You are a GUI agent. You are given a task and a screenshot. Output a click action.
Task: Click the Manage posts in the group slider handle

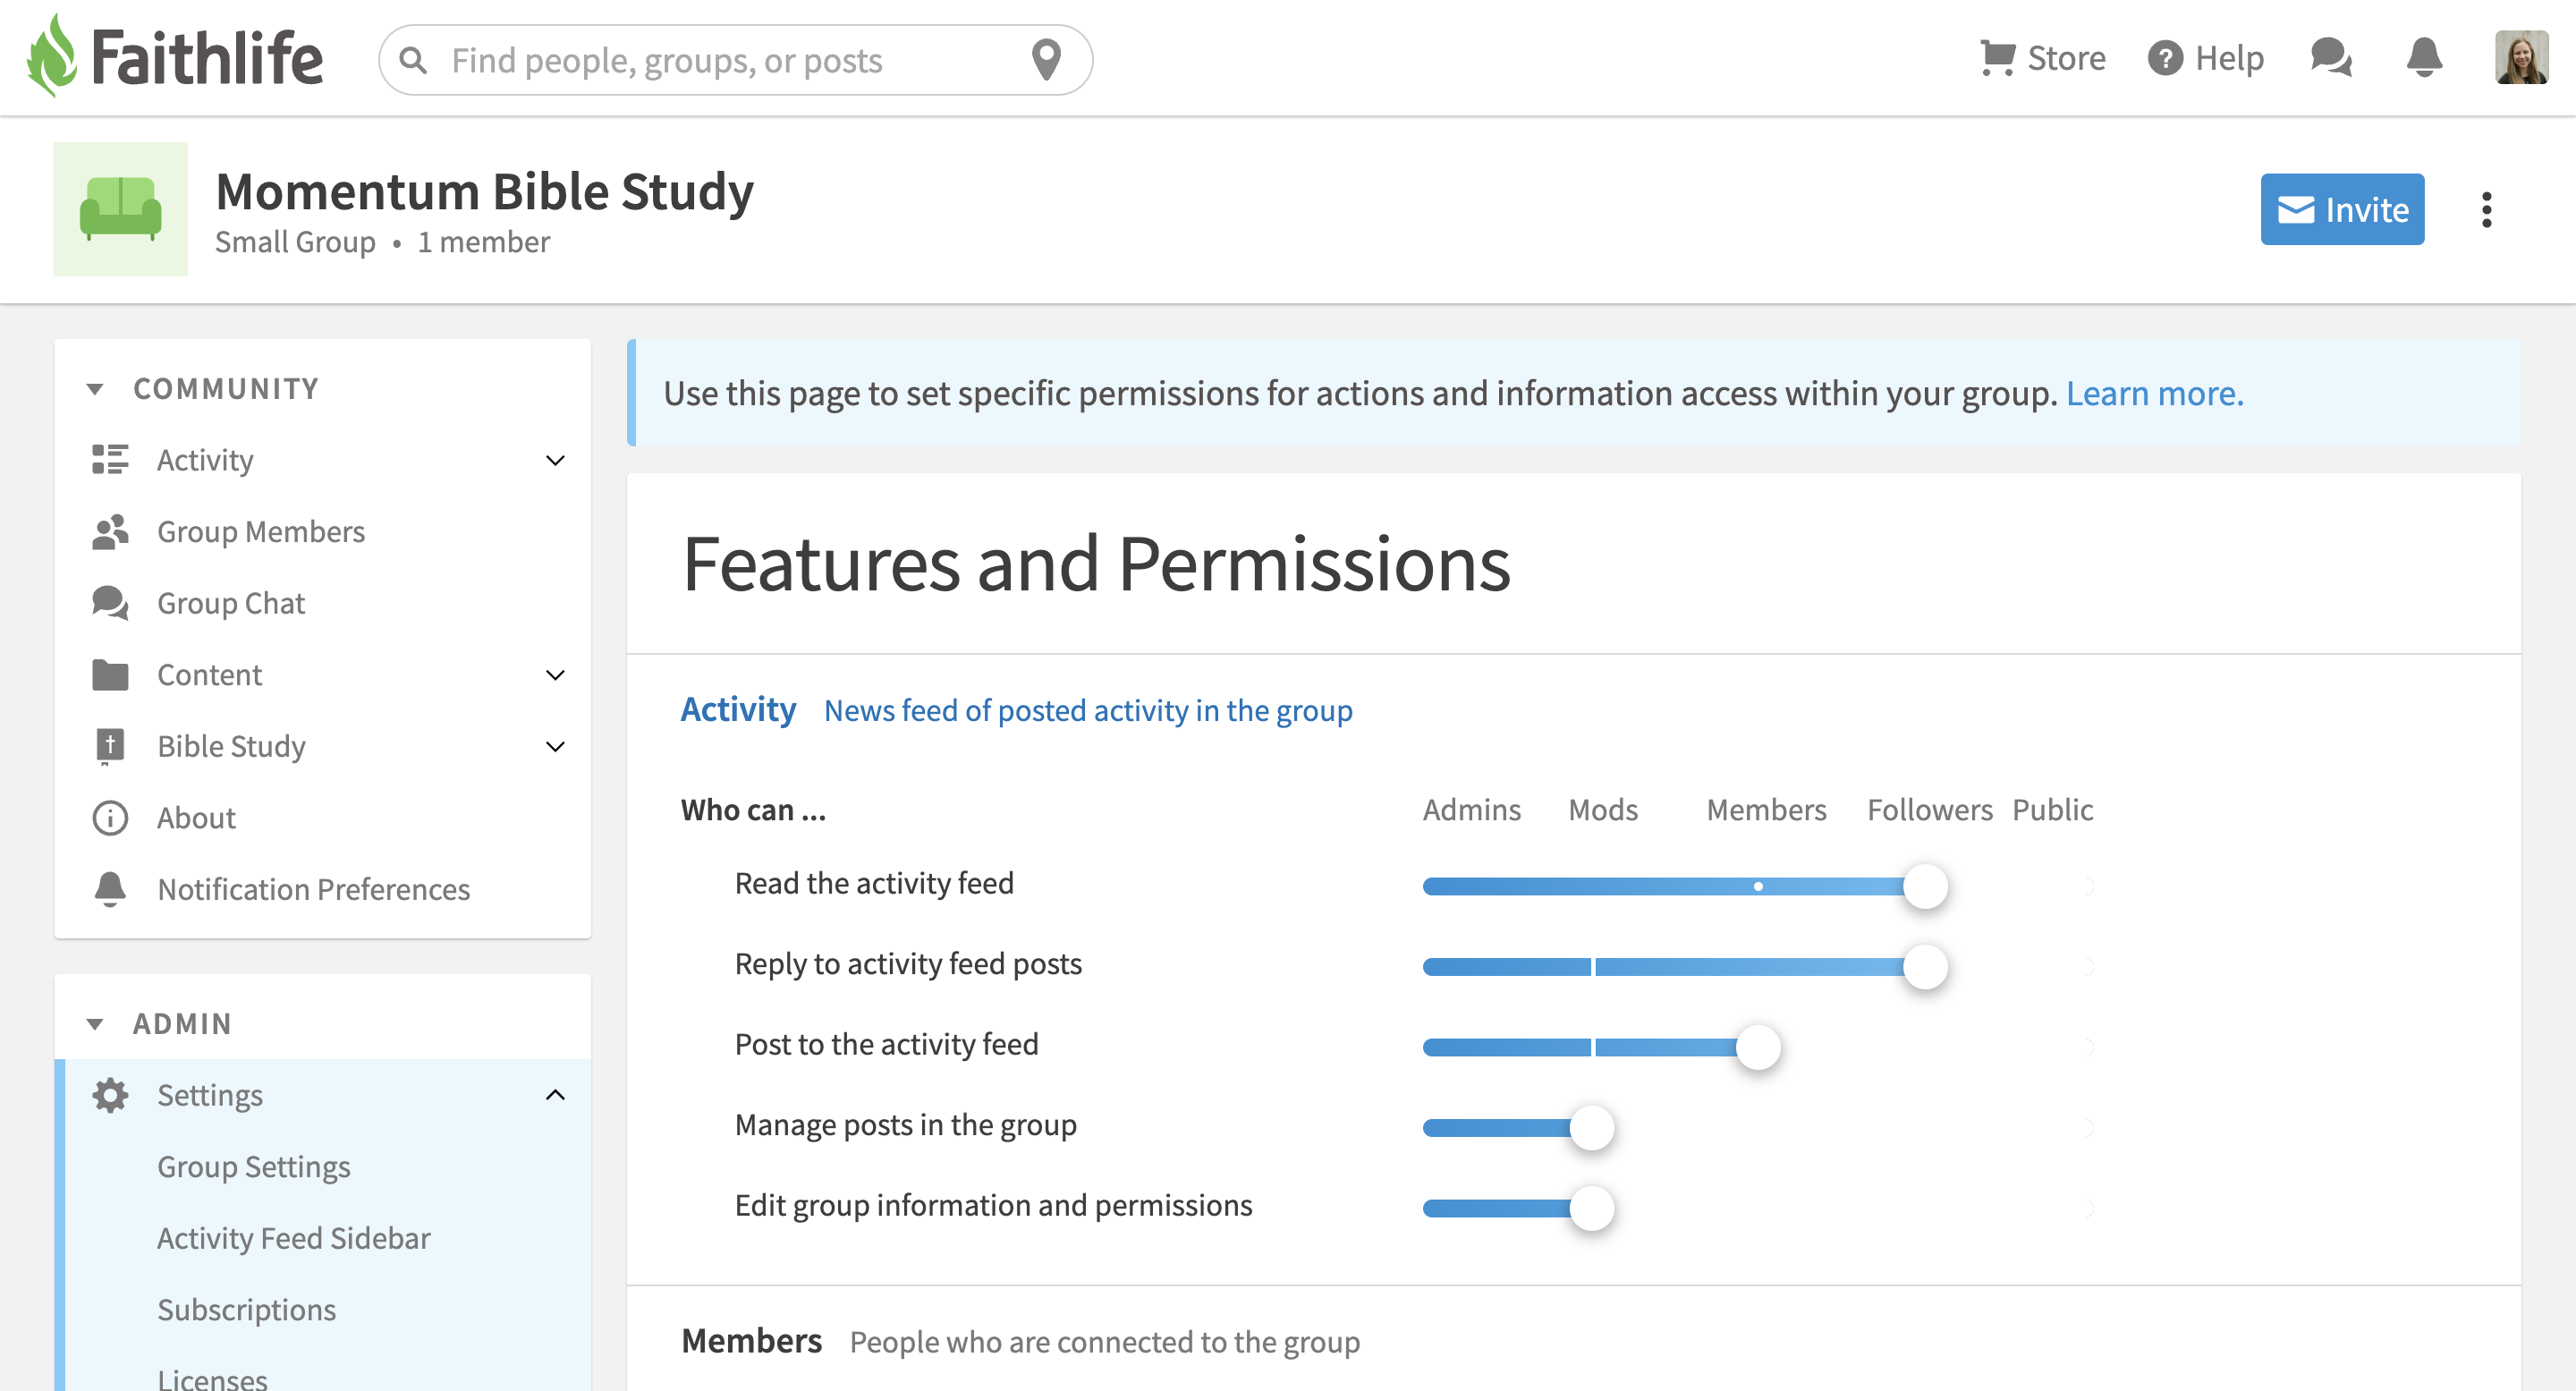(x=1591, y=1128)
